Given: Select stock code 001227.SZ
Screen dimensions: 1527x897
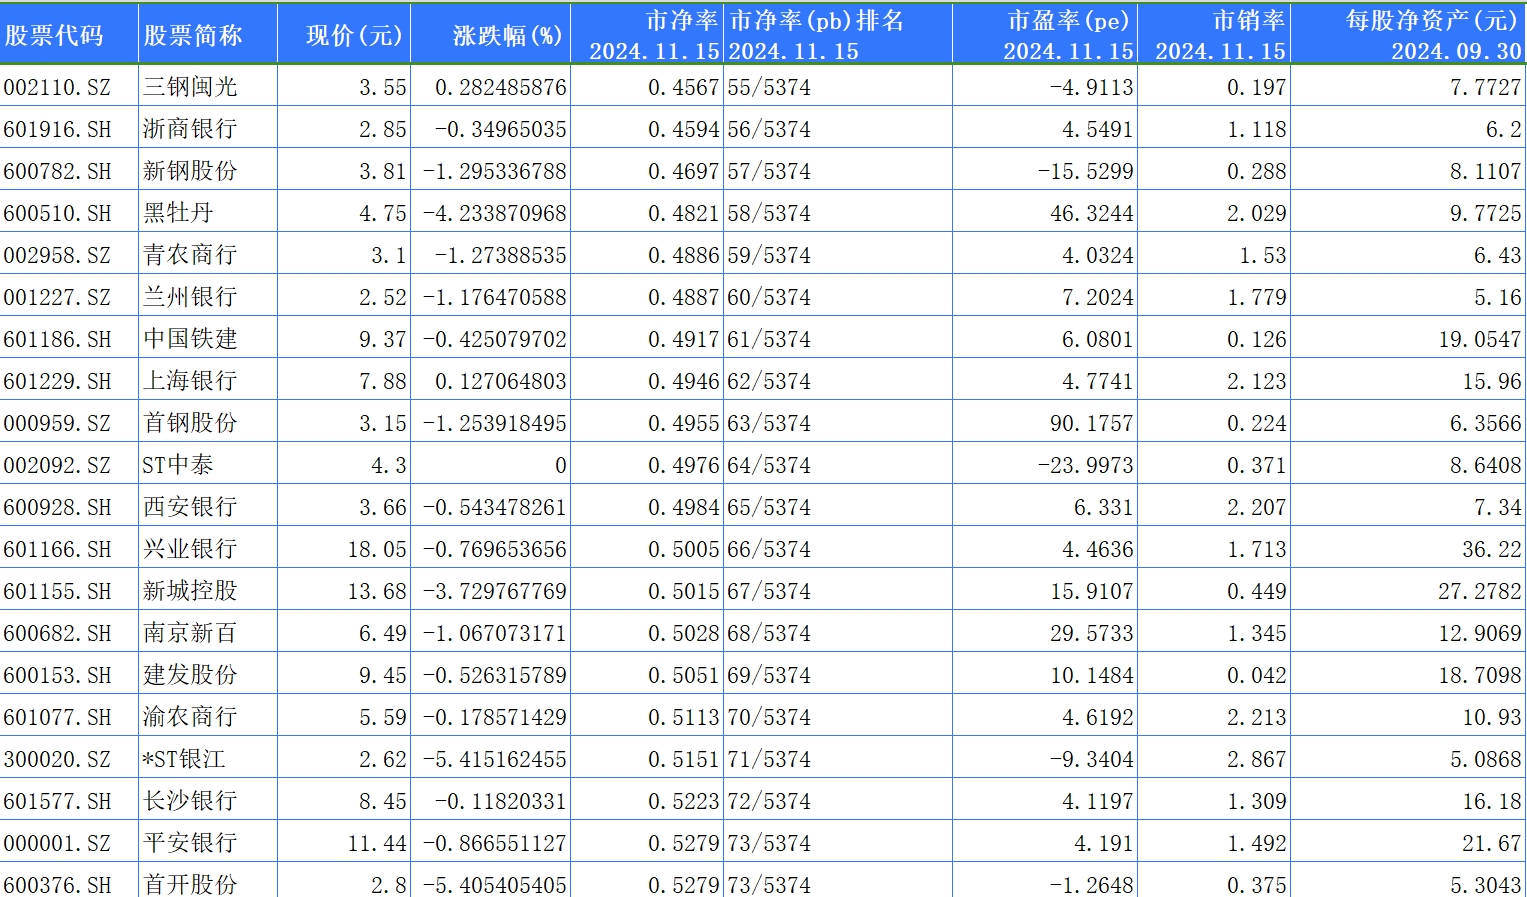Looking at the screenshot, I should (x=57, y=298).
